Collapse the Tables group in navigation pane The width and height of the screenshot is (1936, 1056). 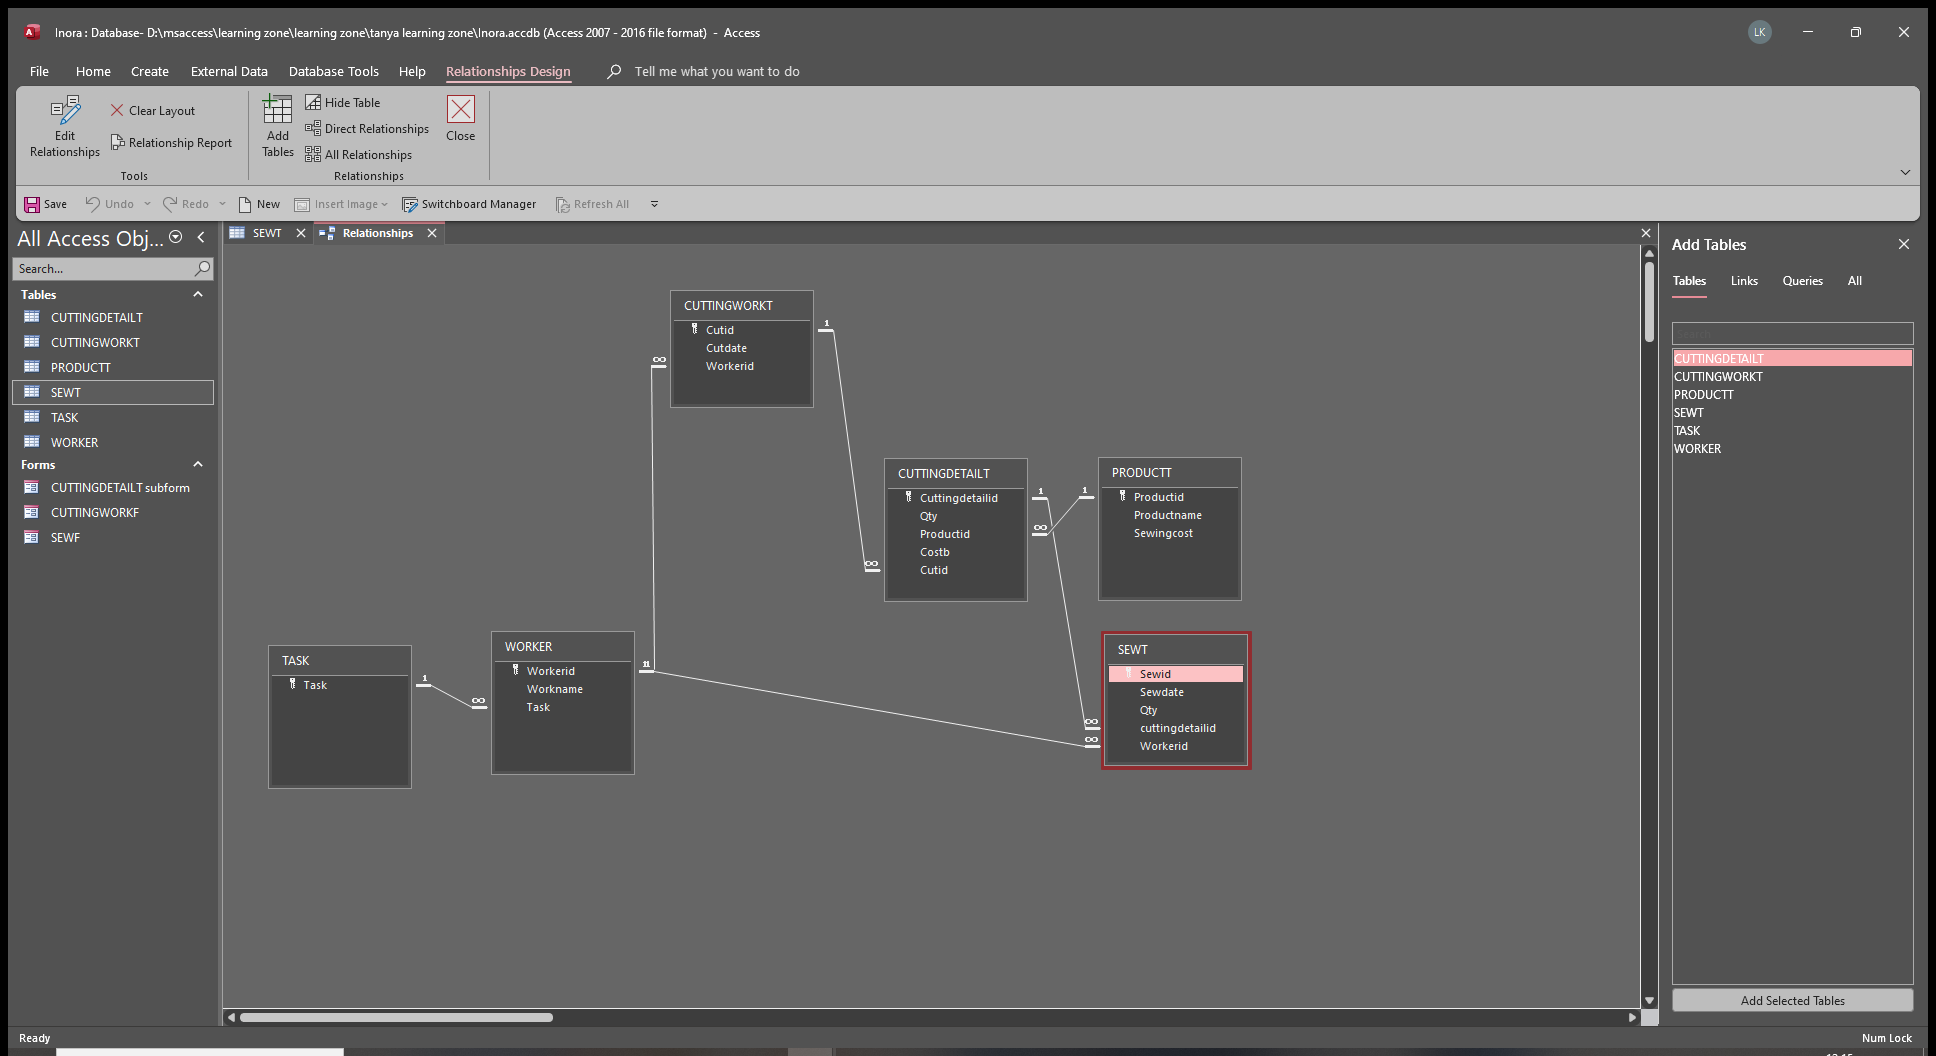tap(198, 295)
